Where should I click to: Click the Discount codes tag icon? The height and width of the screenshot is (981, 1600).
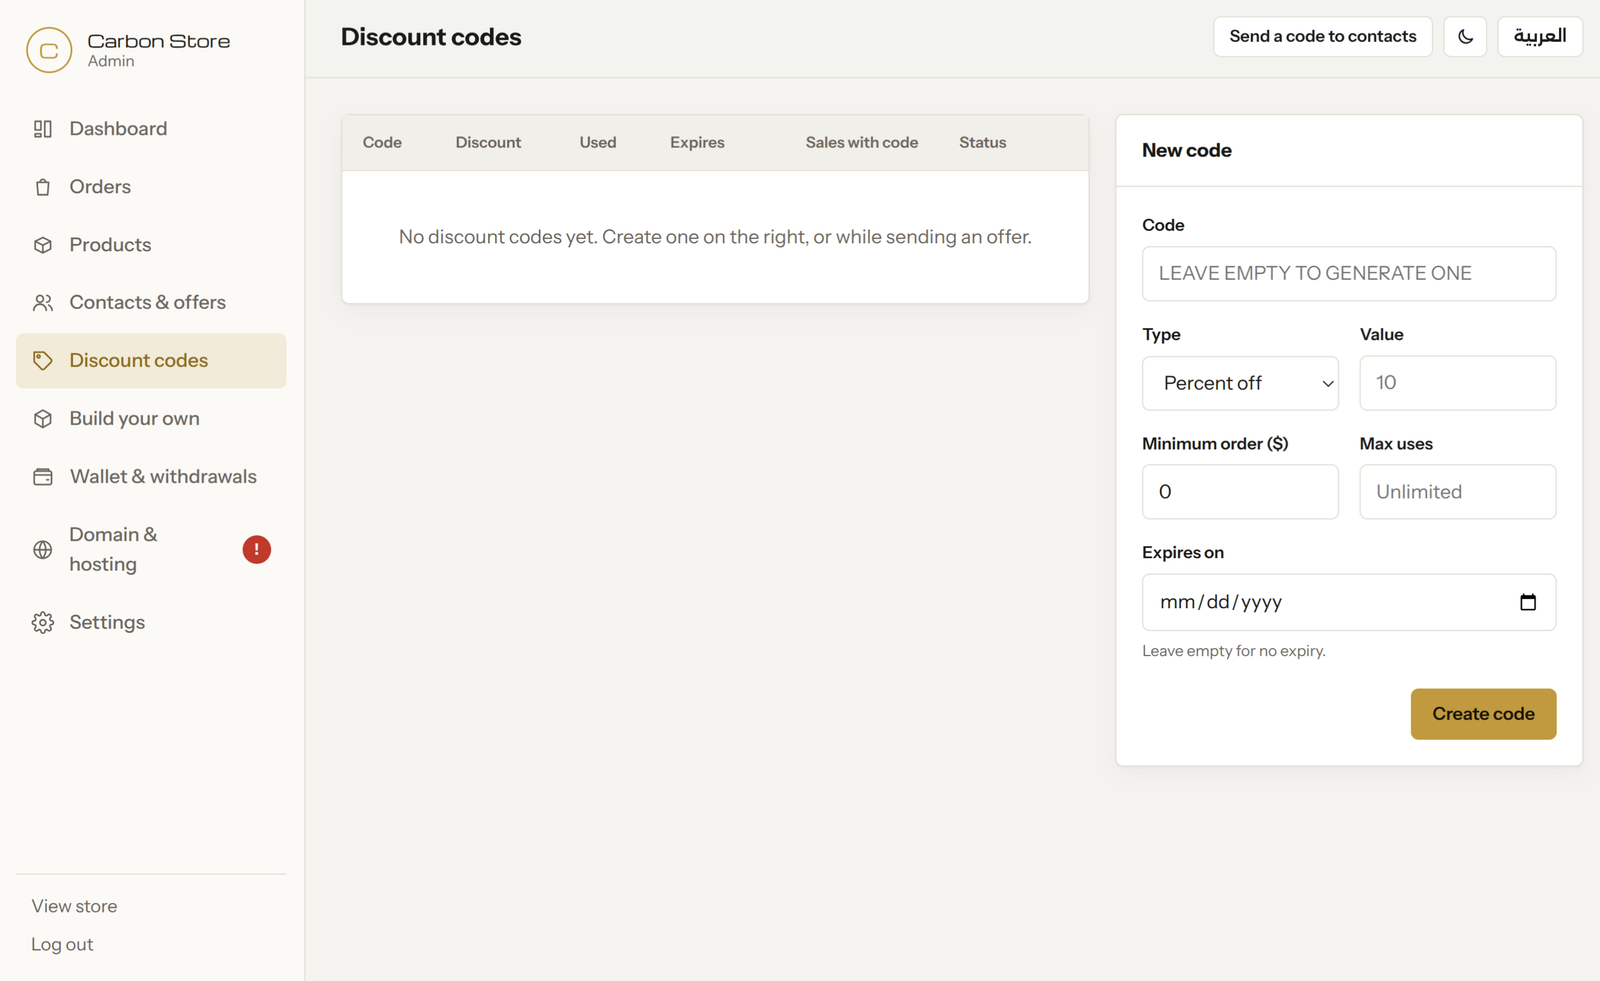[x=43, y=361]
